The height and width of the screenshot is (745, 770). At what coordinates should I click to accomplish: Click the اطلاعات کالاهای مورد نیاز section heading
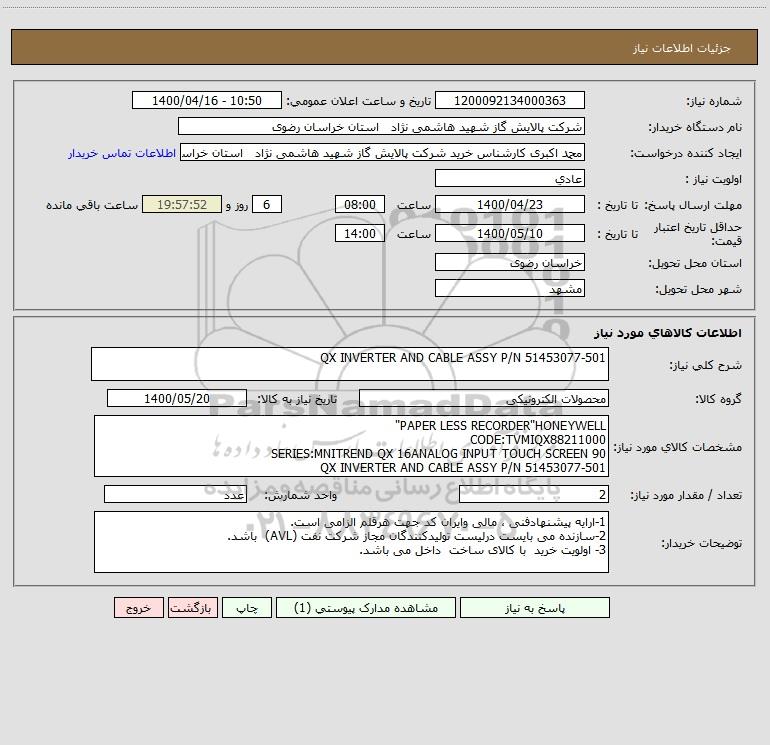pos(668,333)
